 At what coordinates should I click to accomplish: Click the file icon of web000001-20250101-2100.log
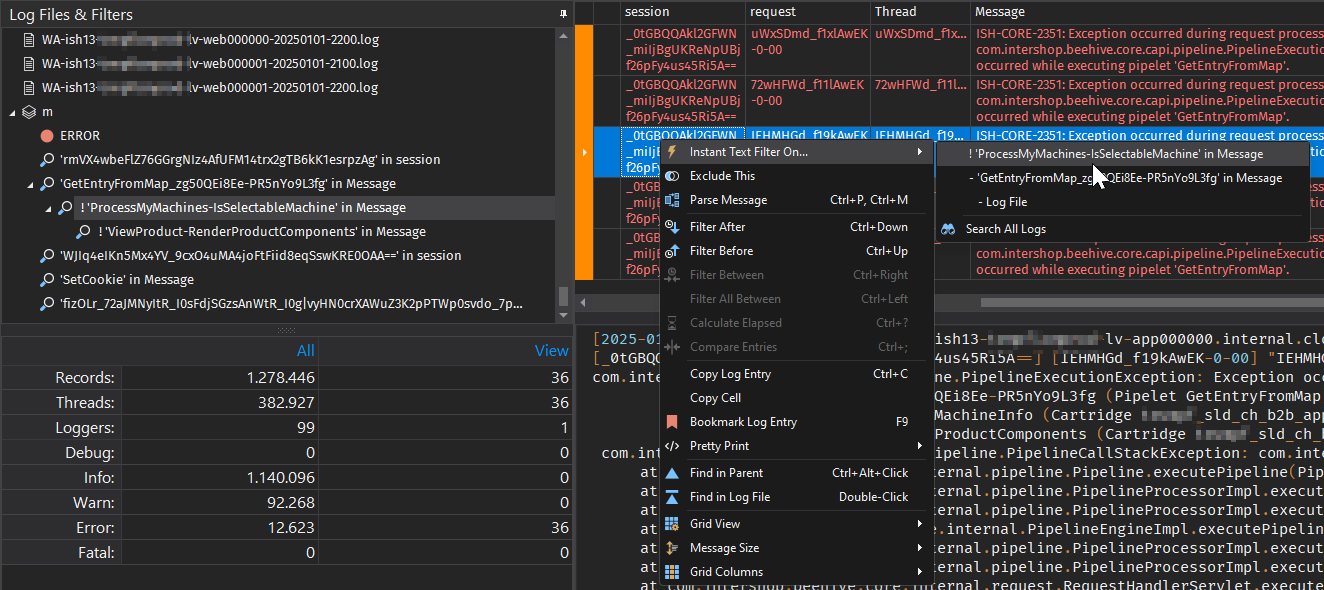point(29,64)
